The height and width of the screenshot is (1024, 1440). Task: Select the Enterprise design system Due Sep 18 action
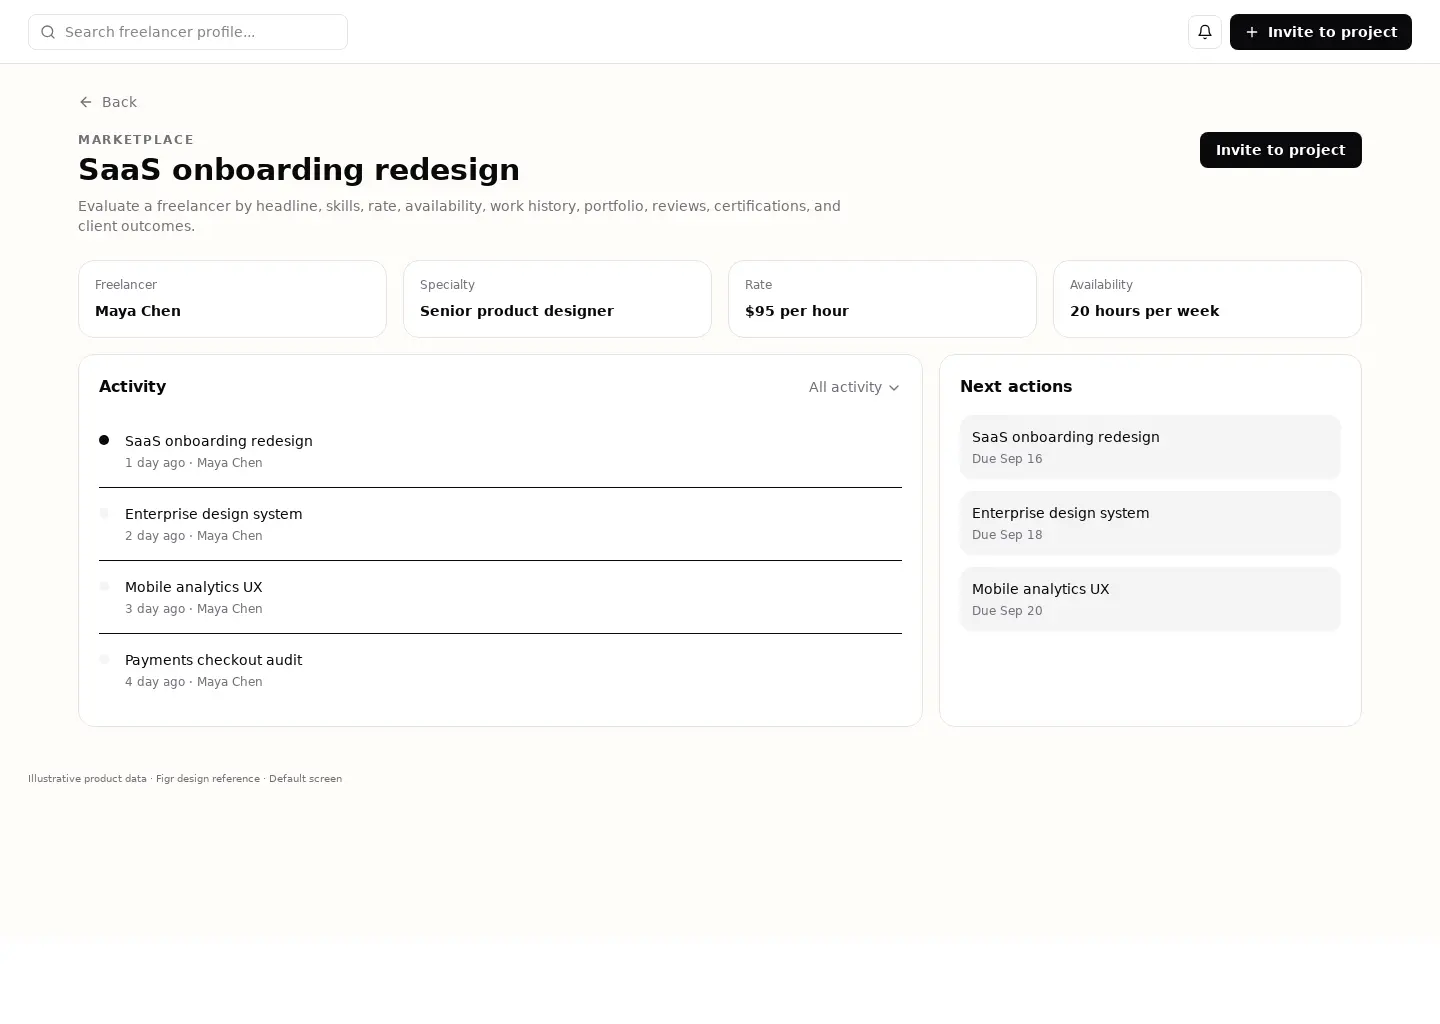point(1150,523)
